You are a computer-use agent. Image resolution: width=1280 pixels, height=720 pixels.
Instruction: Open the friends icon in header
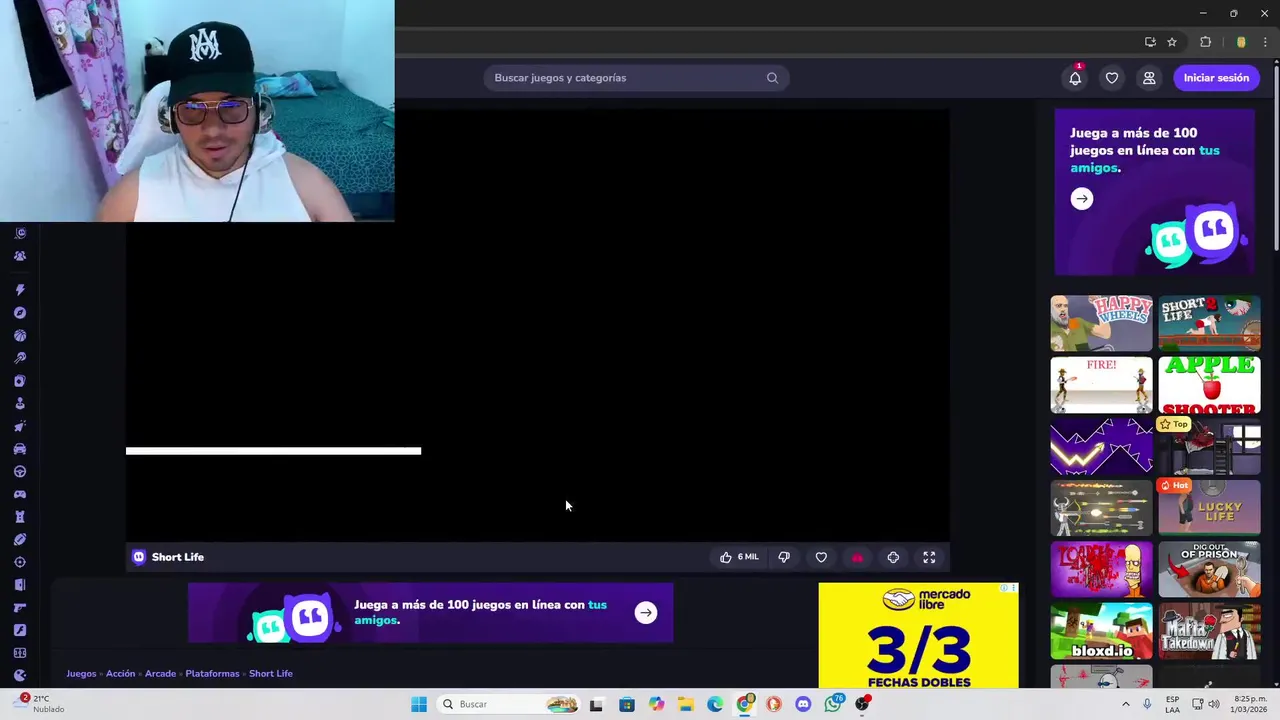(1149, 78)
